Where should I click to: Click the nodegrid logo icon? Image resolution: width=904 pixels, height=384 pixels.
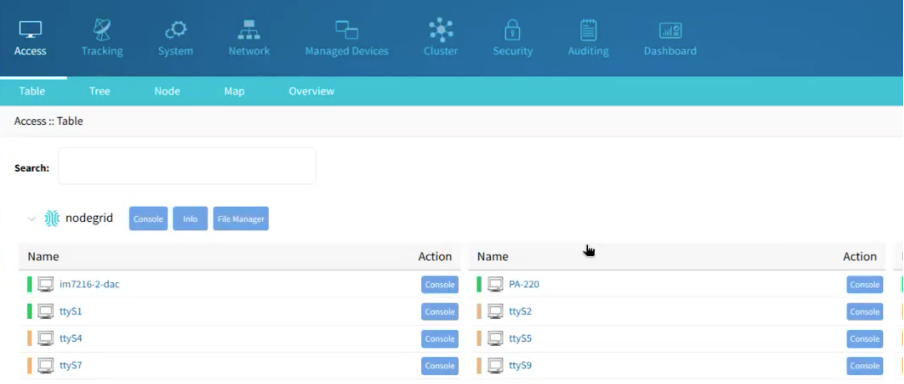pyautogui.click(x=52, y=219)
